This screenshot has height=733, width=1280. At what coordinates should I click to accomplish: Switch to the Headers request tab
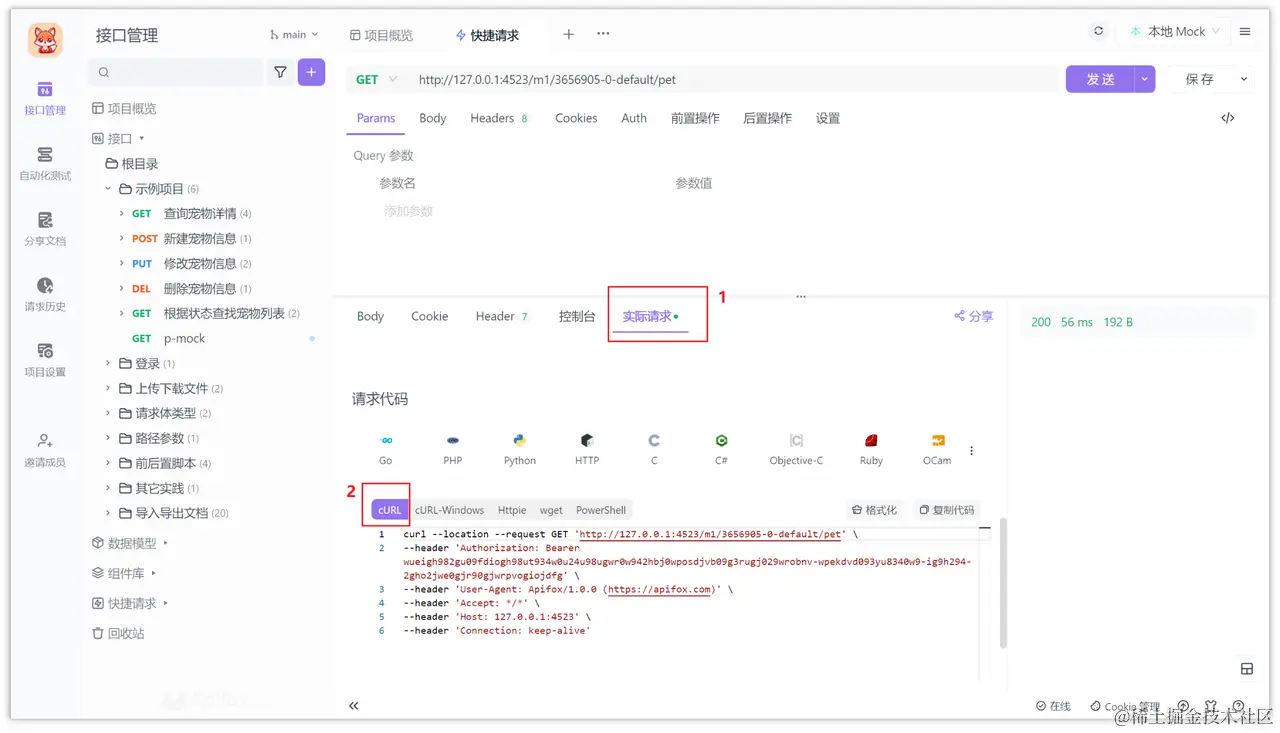pos(498,118)
